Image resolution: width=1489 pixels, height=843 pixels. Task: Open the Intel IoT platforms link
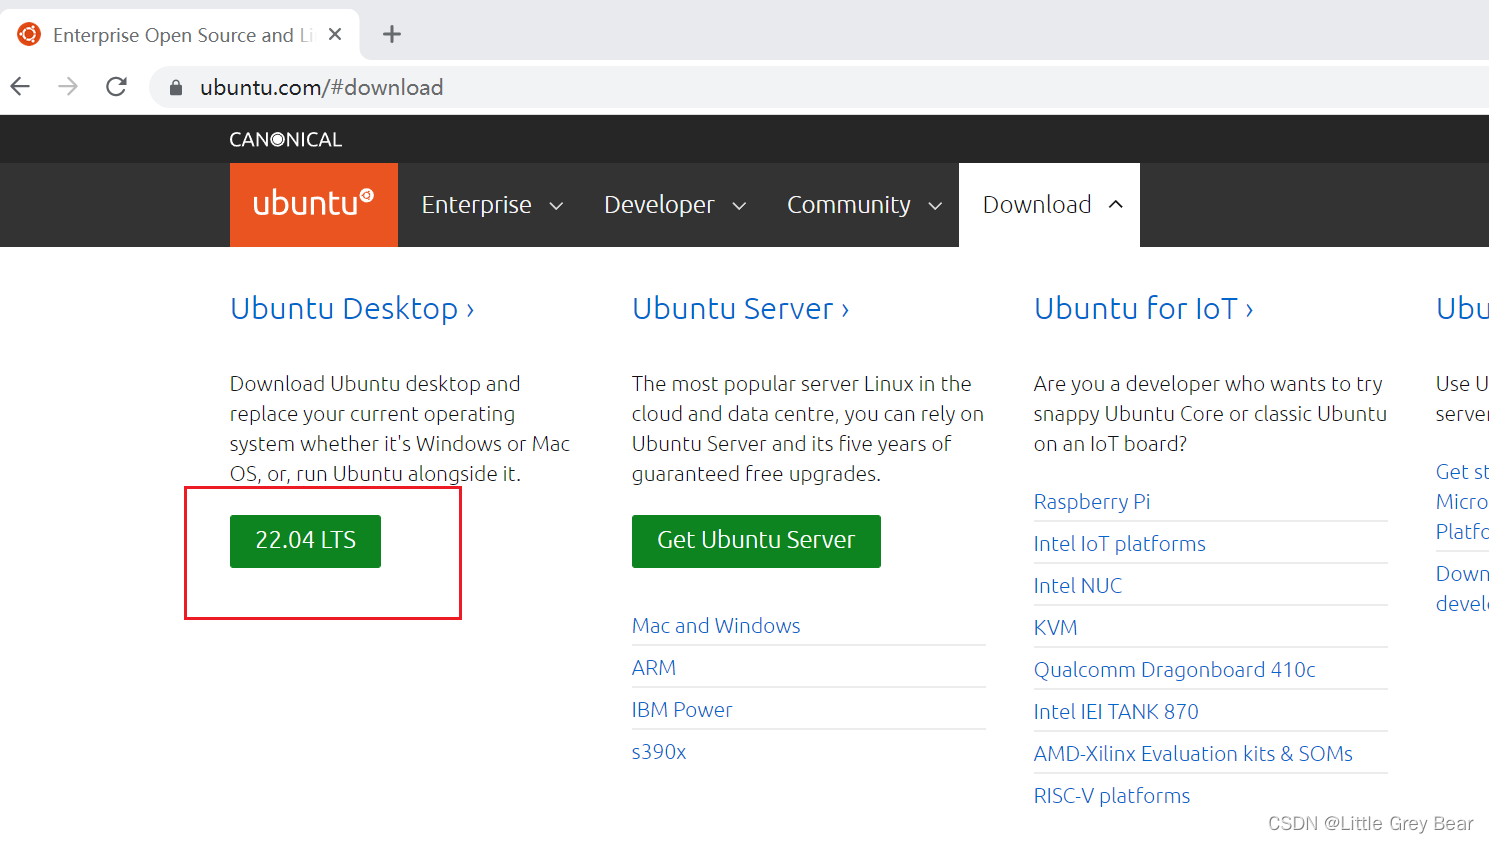1119,544
